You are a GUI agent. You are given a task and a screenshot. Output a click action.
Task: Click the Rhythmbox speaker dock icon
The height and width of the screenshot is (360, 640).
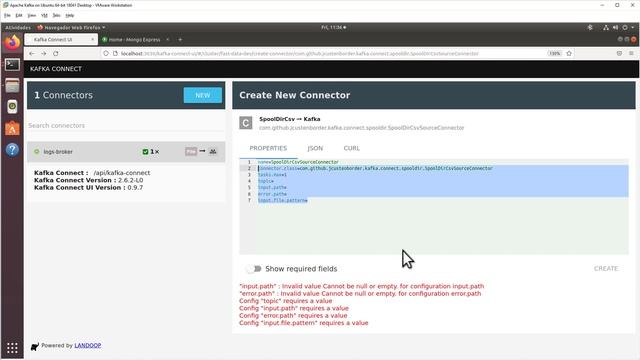click(12, 107)
